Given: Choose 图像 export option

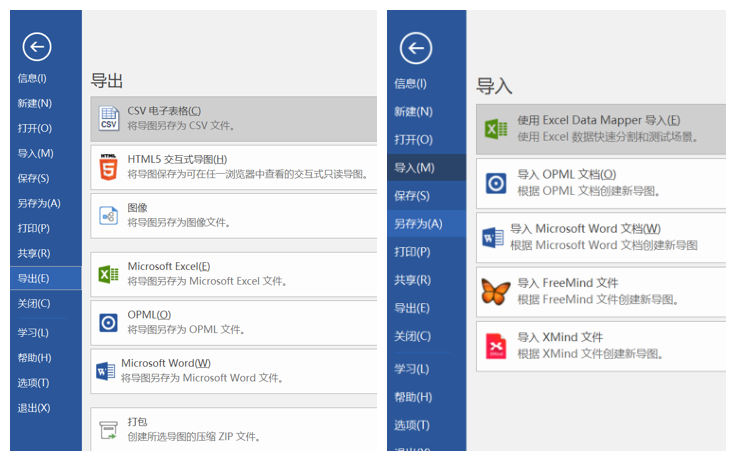Looking at the screenshot, I should tap(233, 216).
